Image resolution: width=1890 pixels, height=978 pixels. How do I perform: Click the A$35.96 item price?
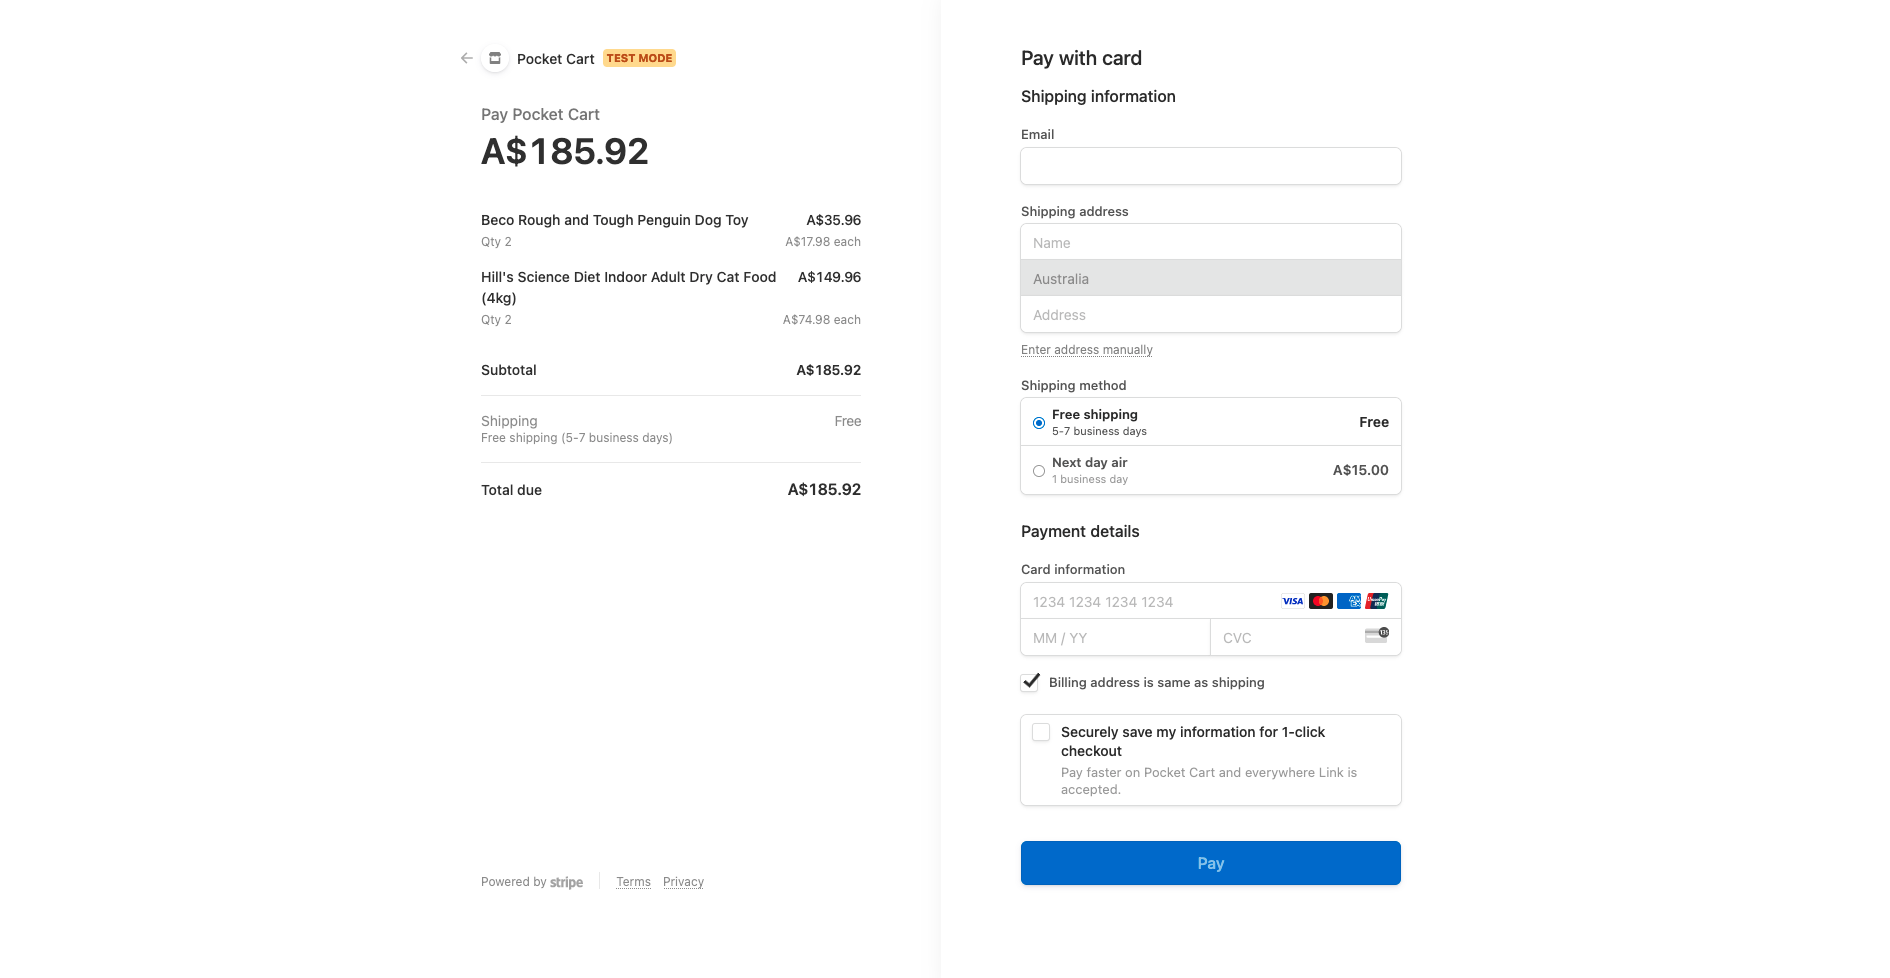[x=833, y=220]
